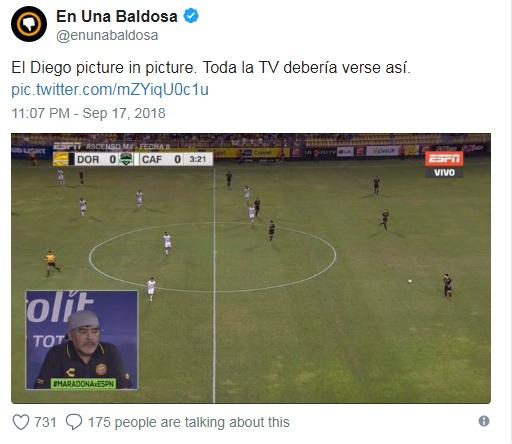The width and height of the screenshot is (512, 444).
Task: Open En Una Baldosa display name
Action: coord(117,16)
